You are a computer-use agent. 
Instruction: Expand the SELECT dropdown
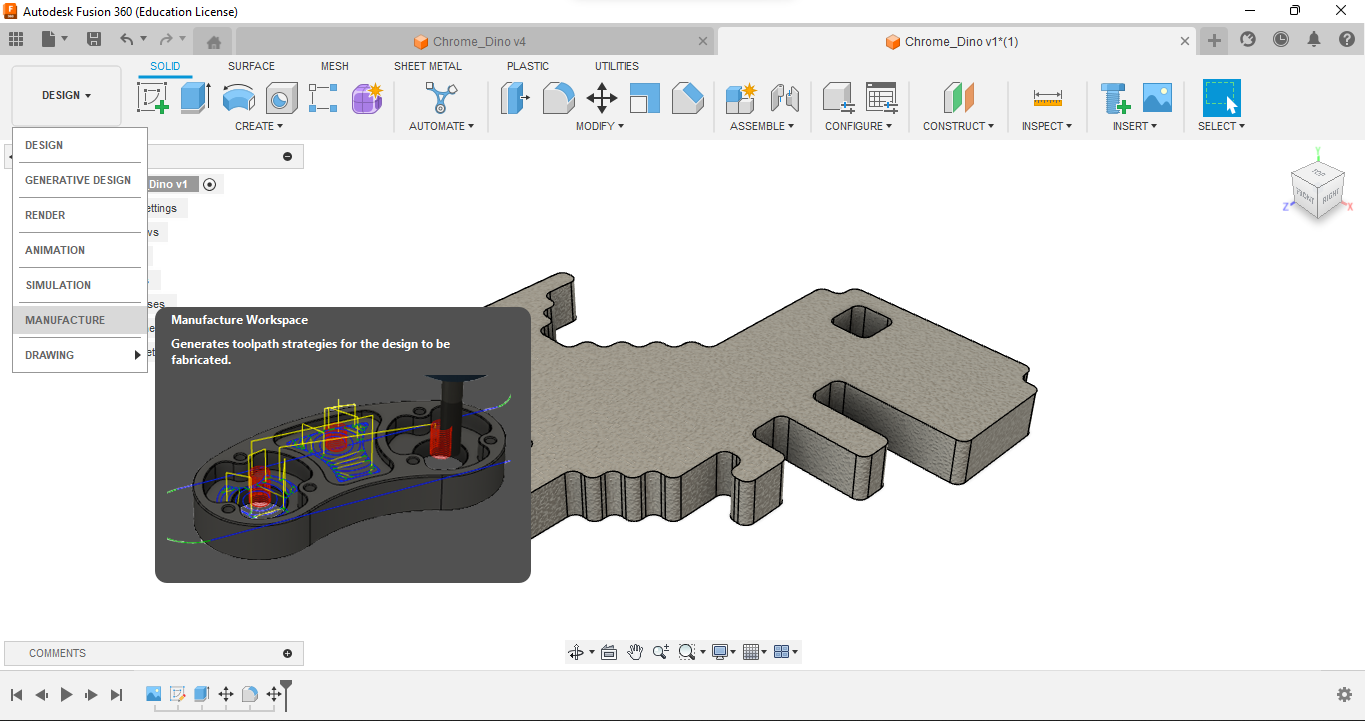tap(1222, 126)
